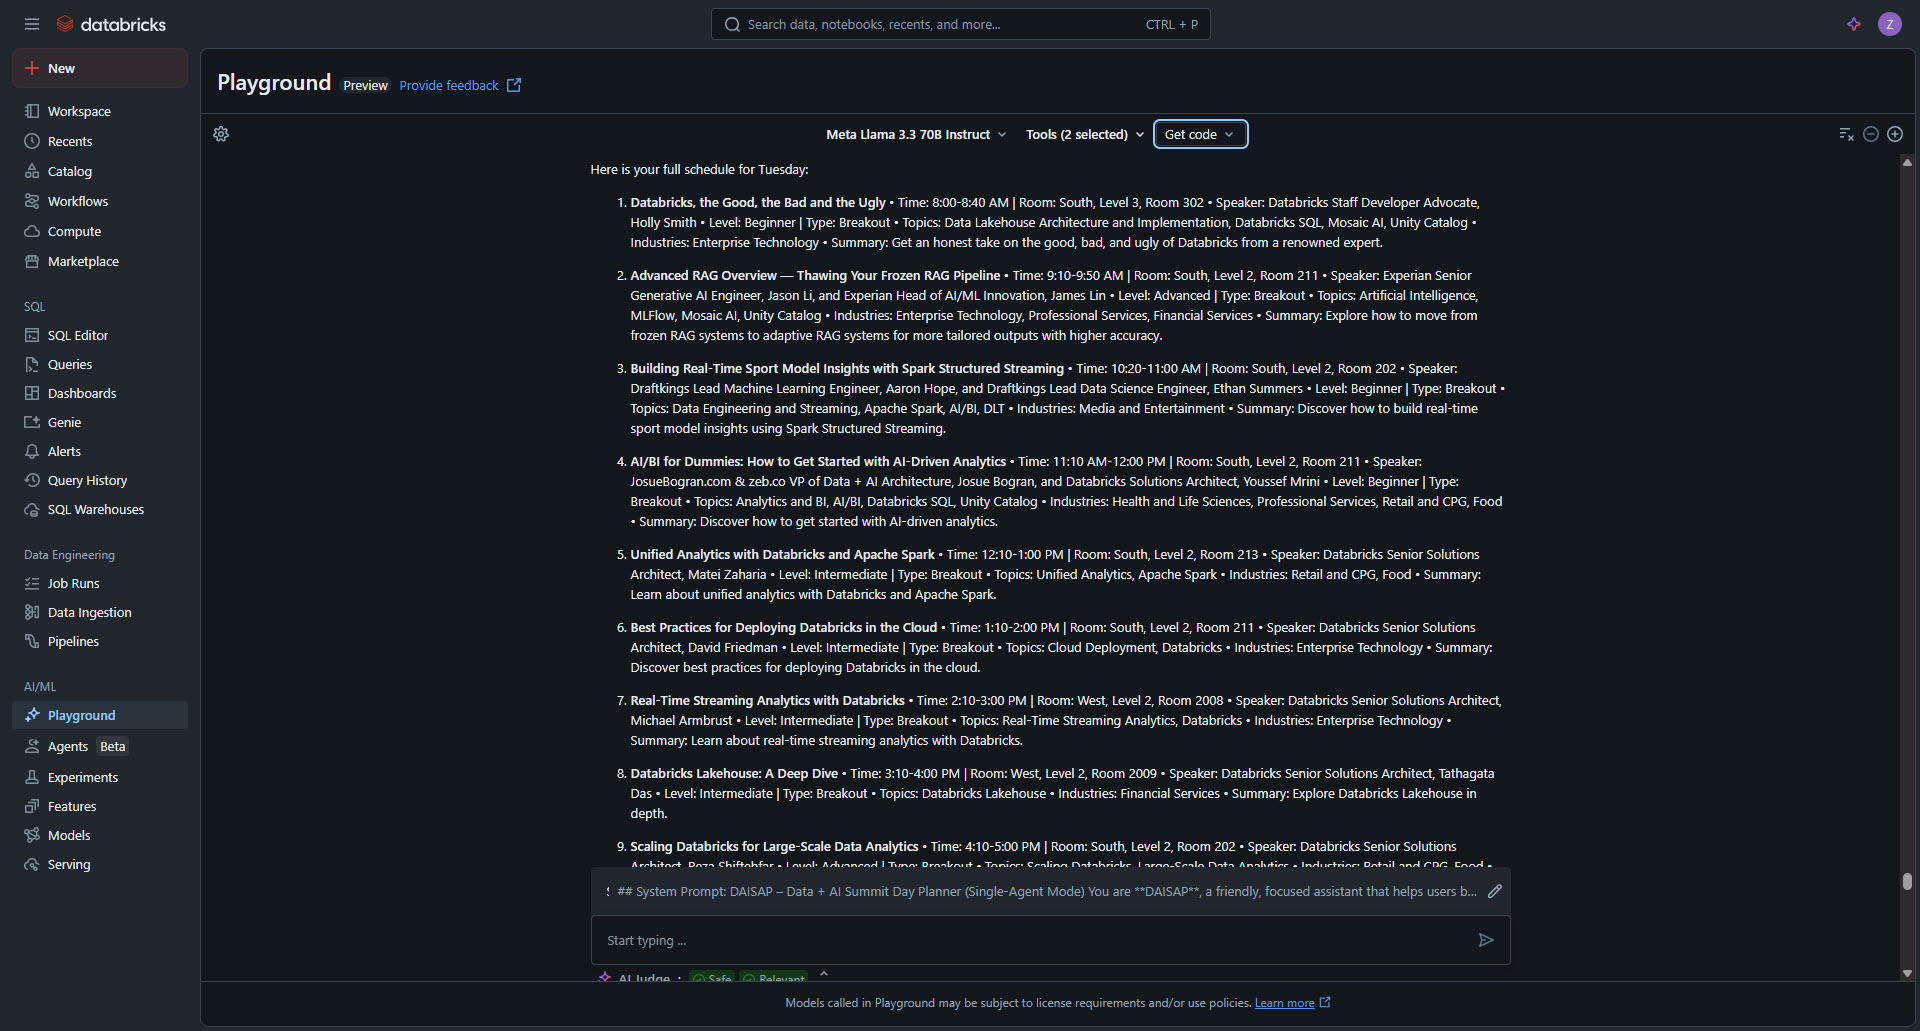Click scrollbar down arrow

point(1907,973)
